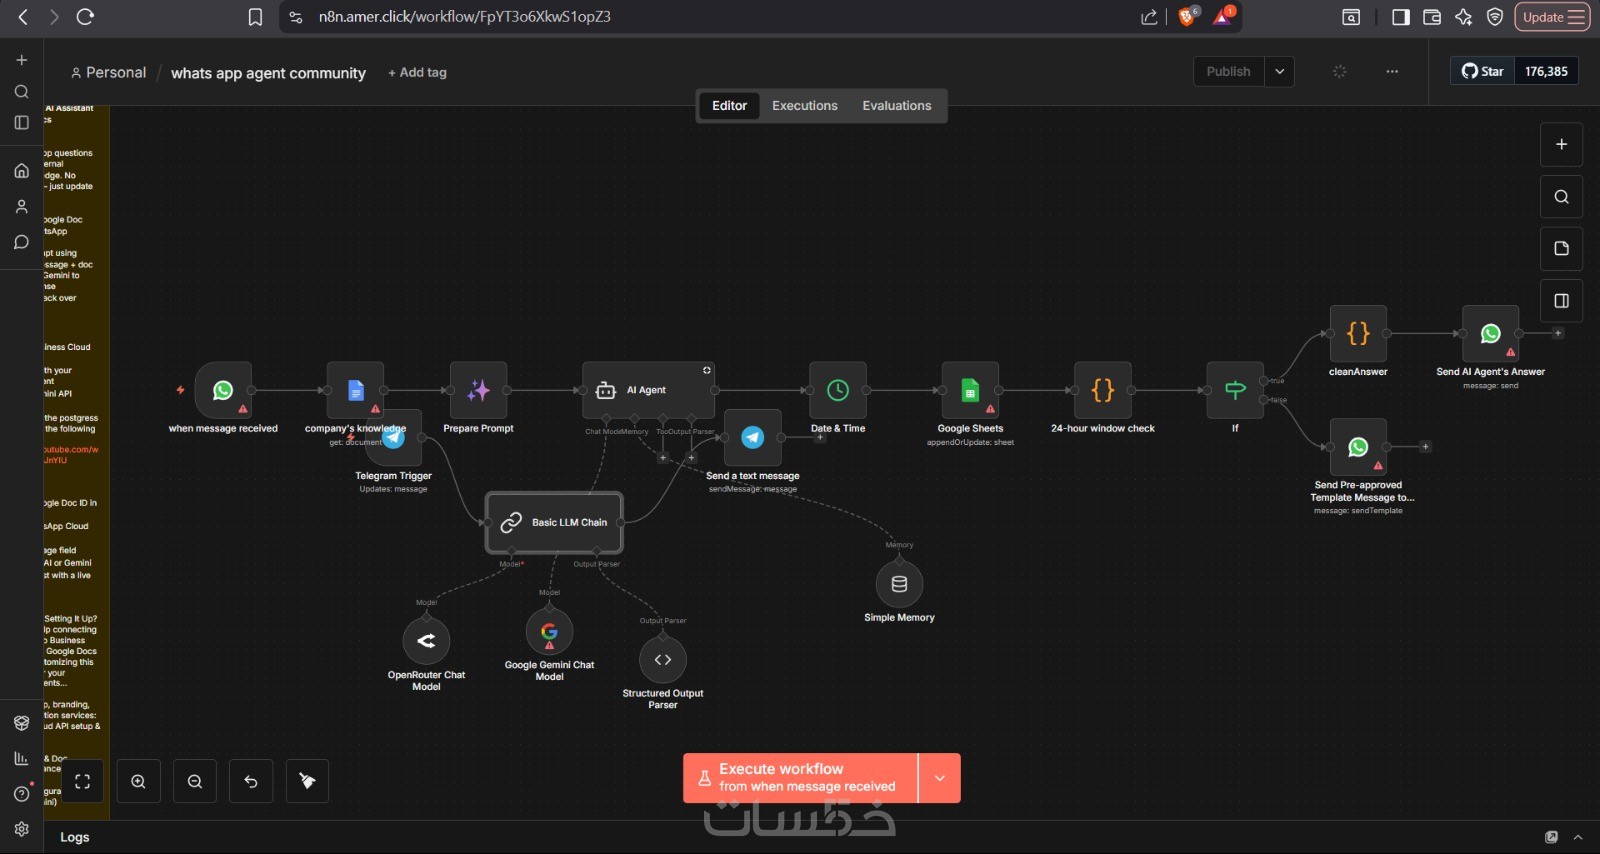The image size is (1600, 854).
Task: Open the AI Agent node
Action: (x=648, y=390)
